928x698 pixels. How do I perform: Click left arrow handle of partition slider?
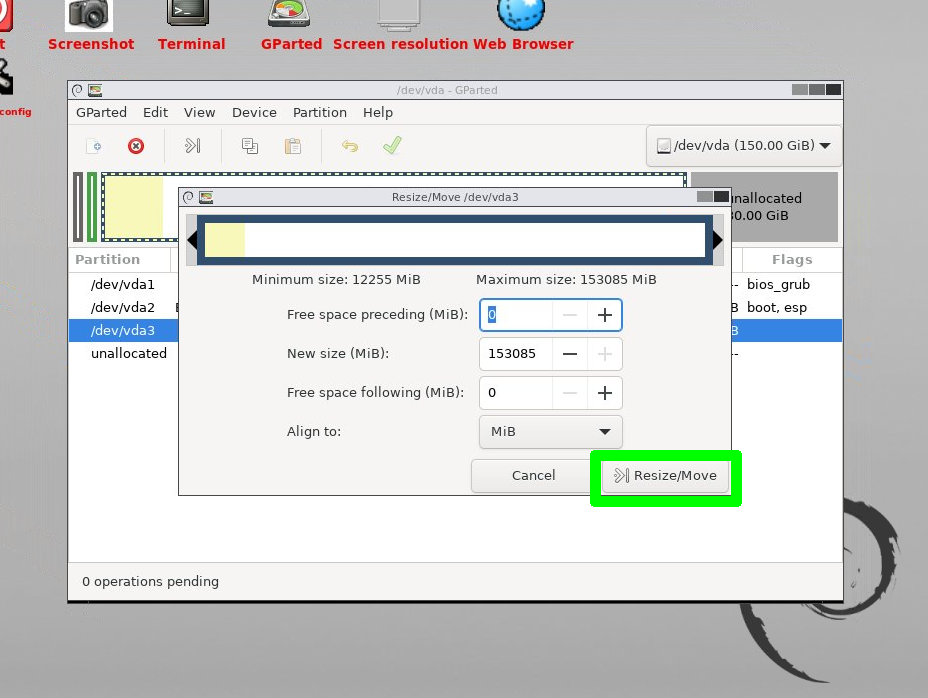(x=192, y=240)
